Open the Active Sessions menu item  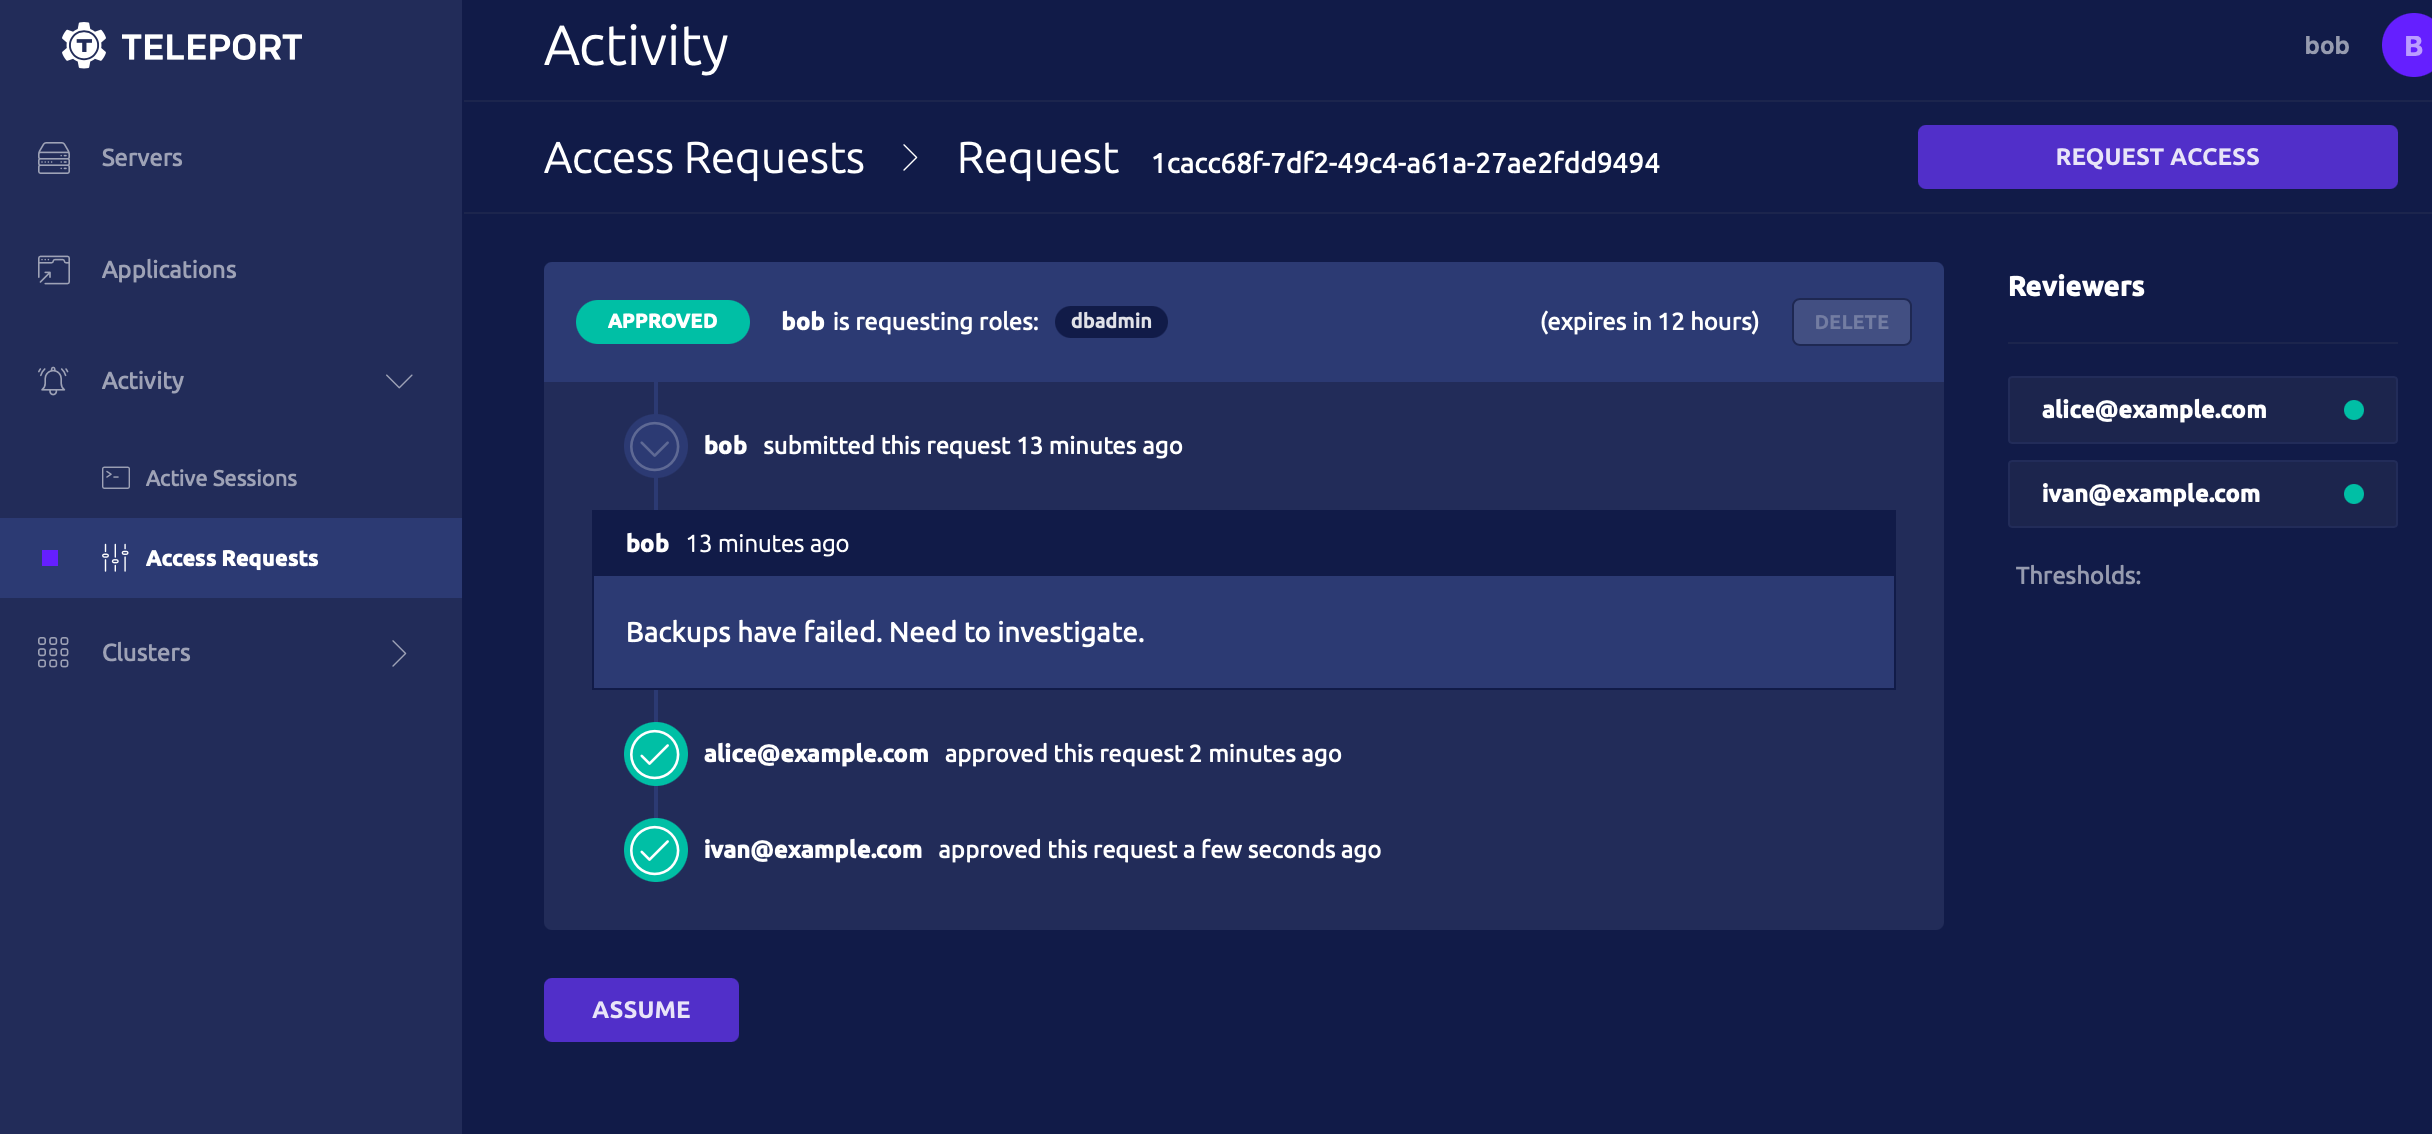[x=221, y=478]
